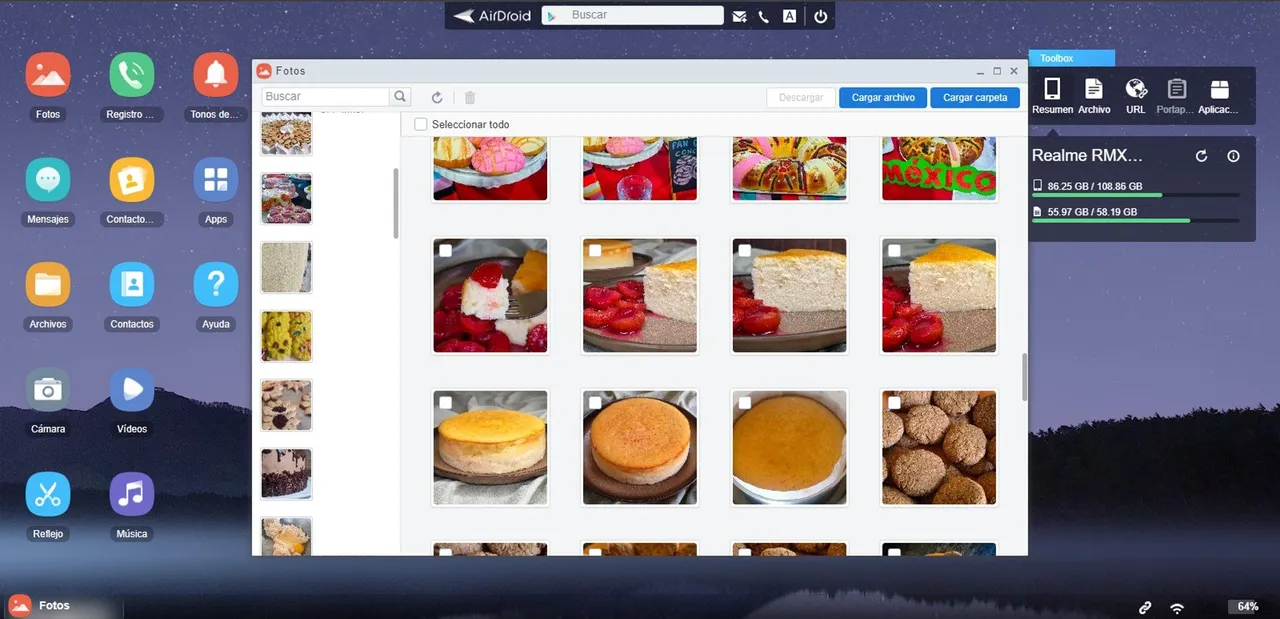Click the search magnifier in Fotos window

[x=400, y=97]
